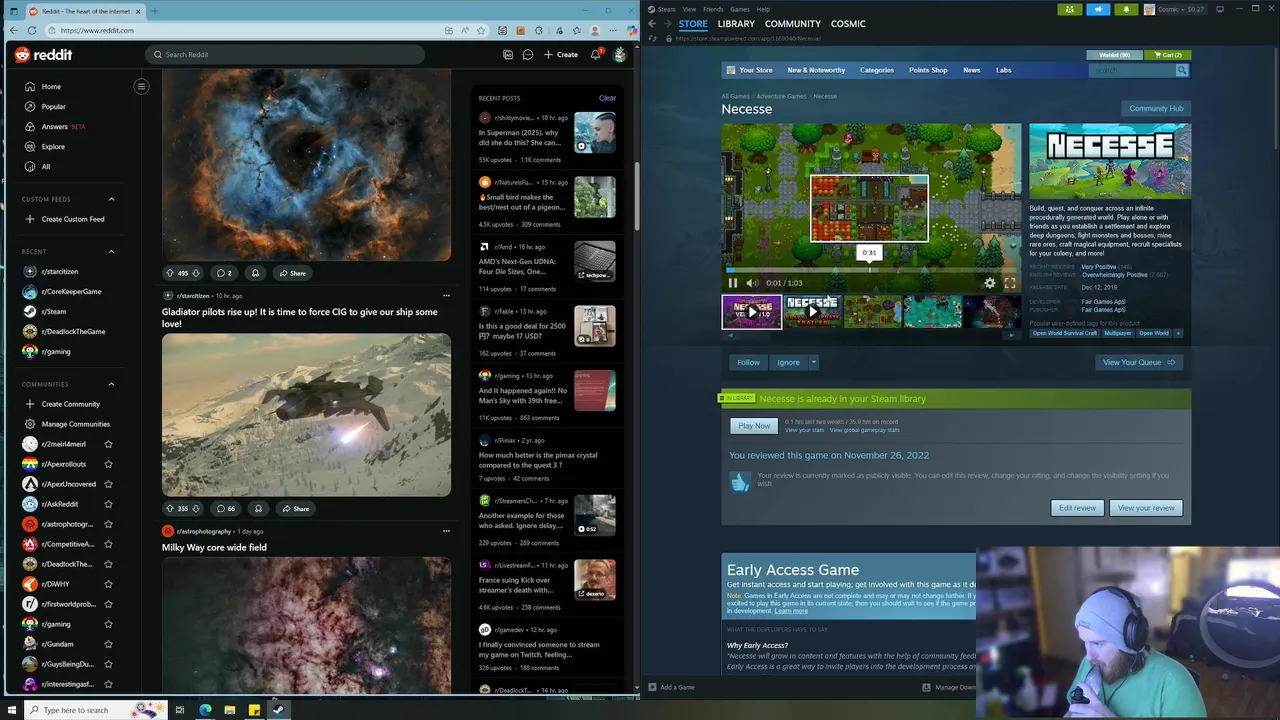
Task: Follow Necesse on Steam
Action: point(748,362)
